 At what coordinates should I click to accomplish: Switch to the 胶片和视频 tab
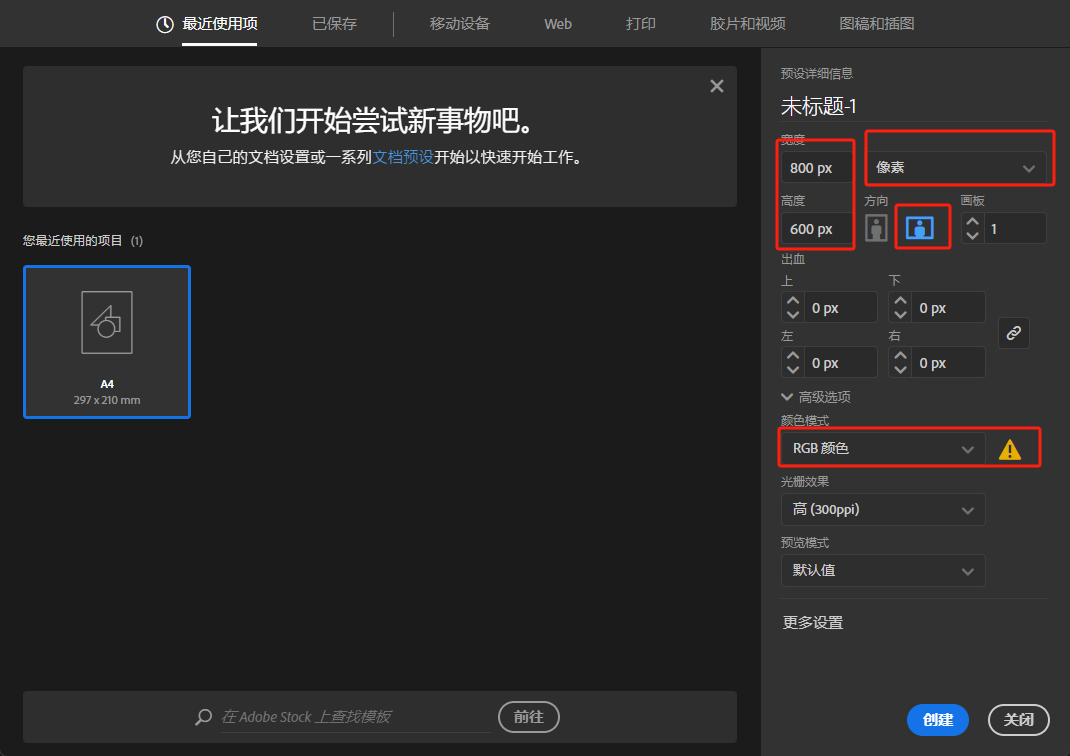click(747, 24)
